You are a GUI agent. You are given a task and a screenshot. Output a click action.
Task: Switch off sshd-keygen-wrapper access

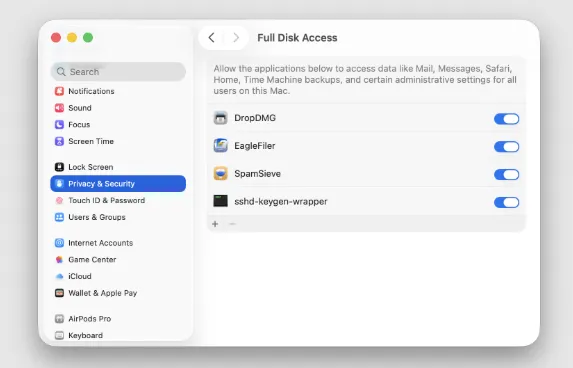506,202
